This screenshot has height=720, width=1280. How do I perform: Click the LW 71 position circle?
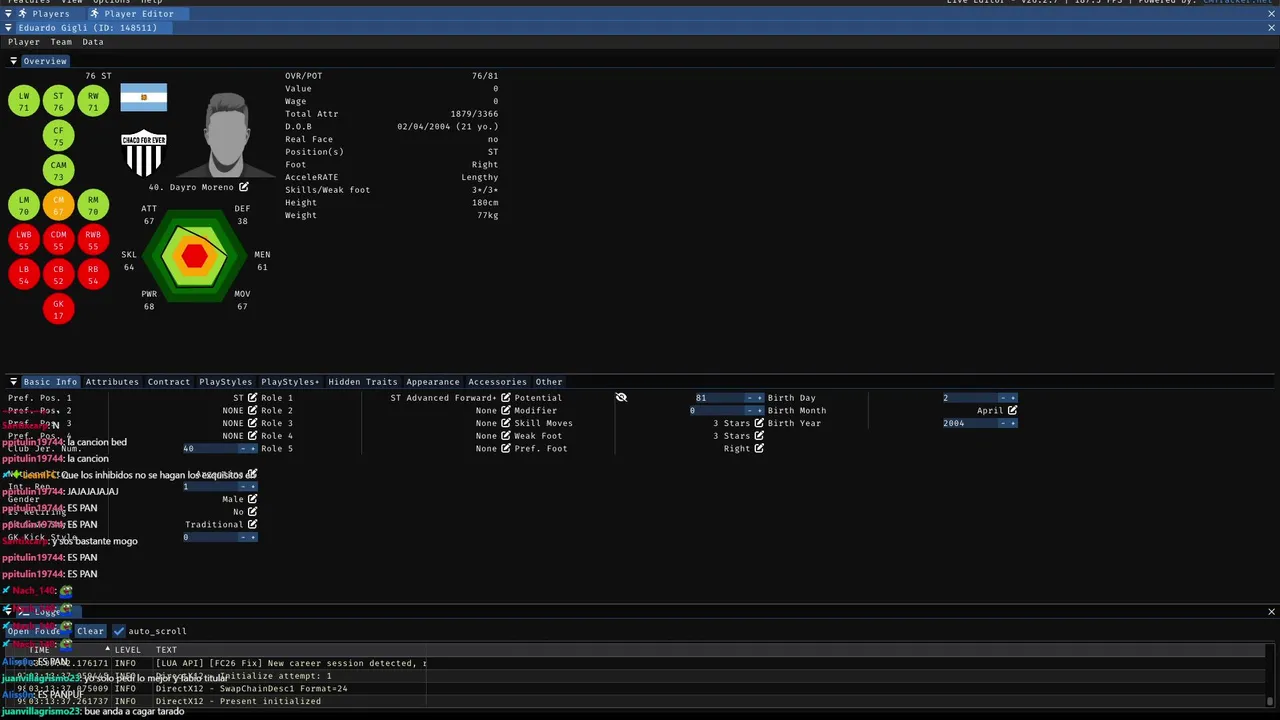tap(24, 101)
